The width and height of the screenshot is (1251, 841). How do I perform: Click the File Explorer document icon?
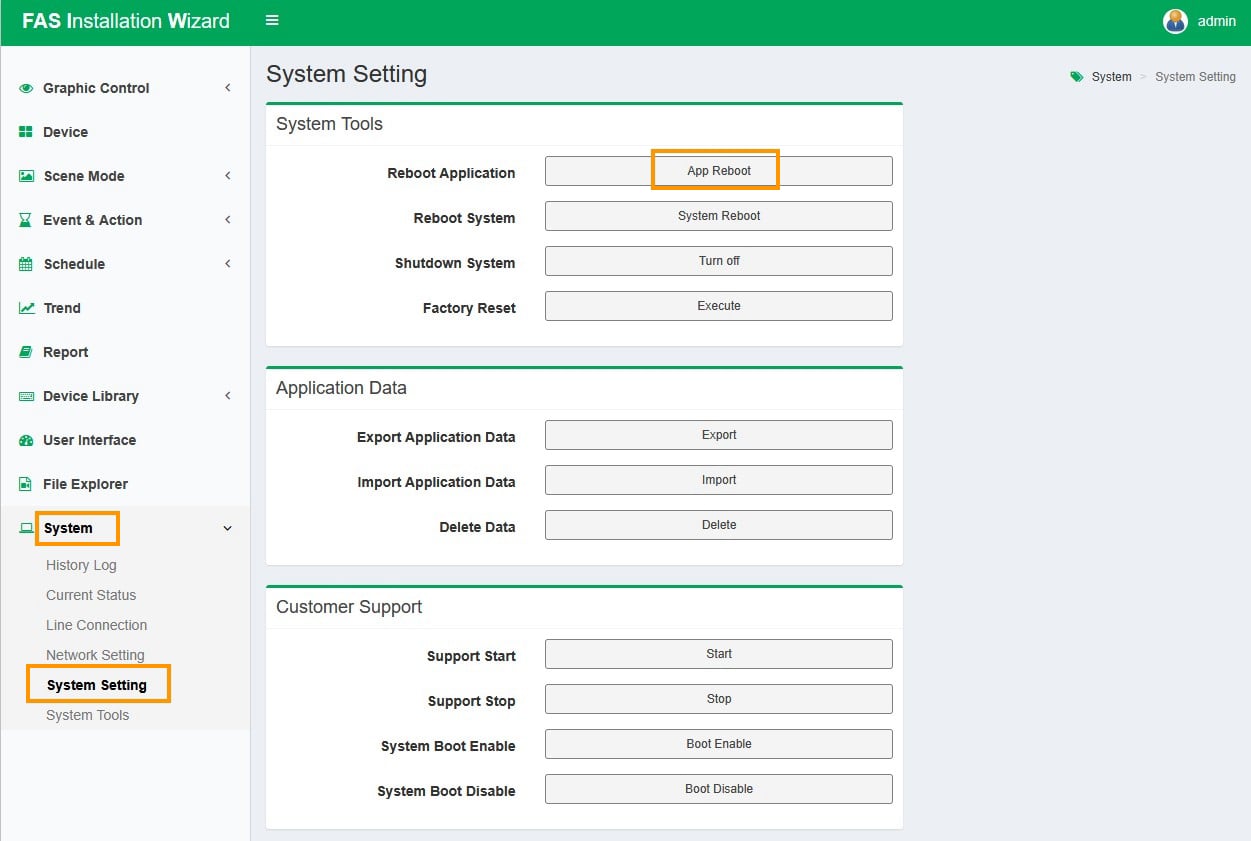click(x=26, y=484)
